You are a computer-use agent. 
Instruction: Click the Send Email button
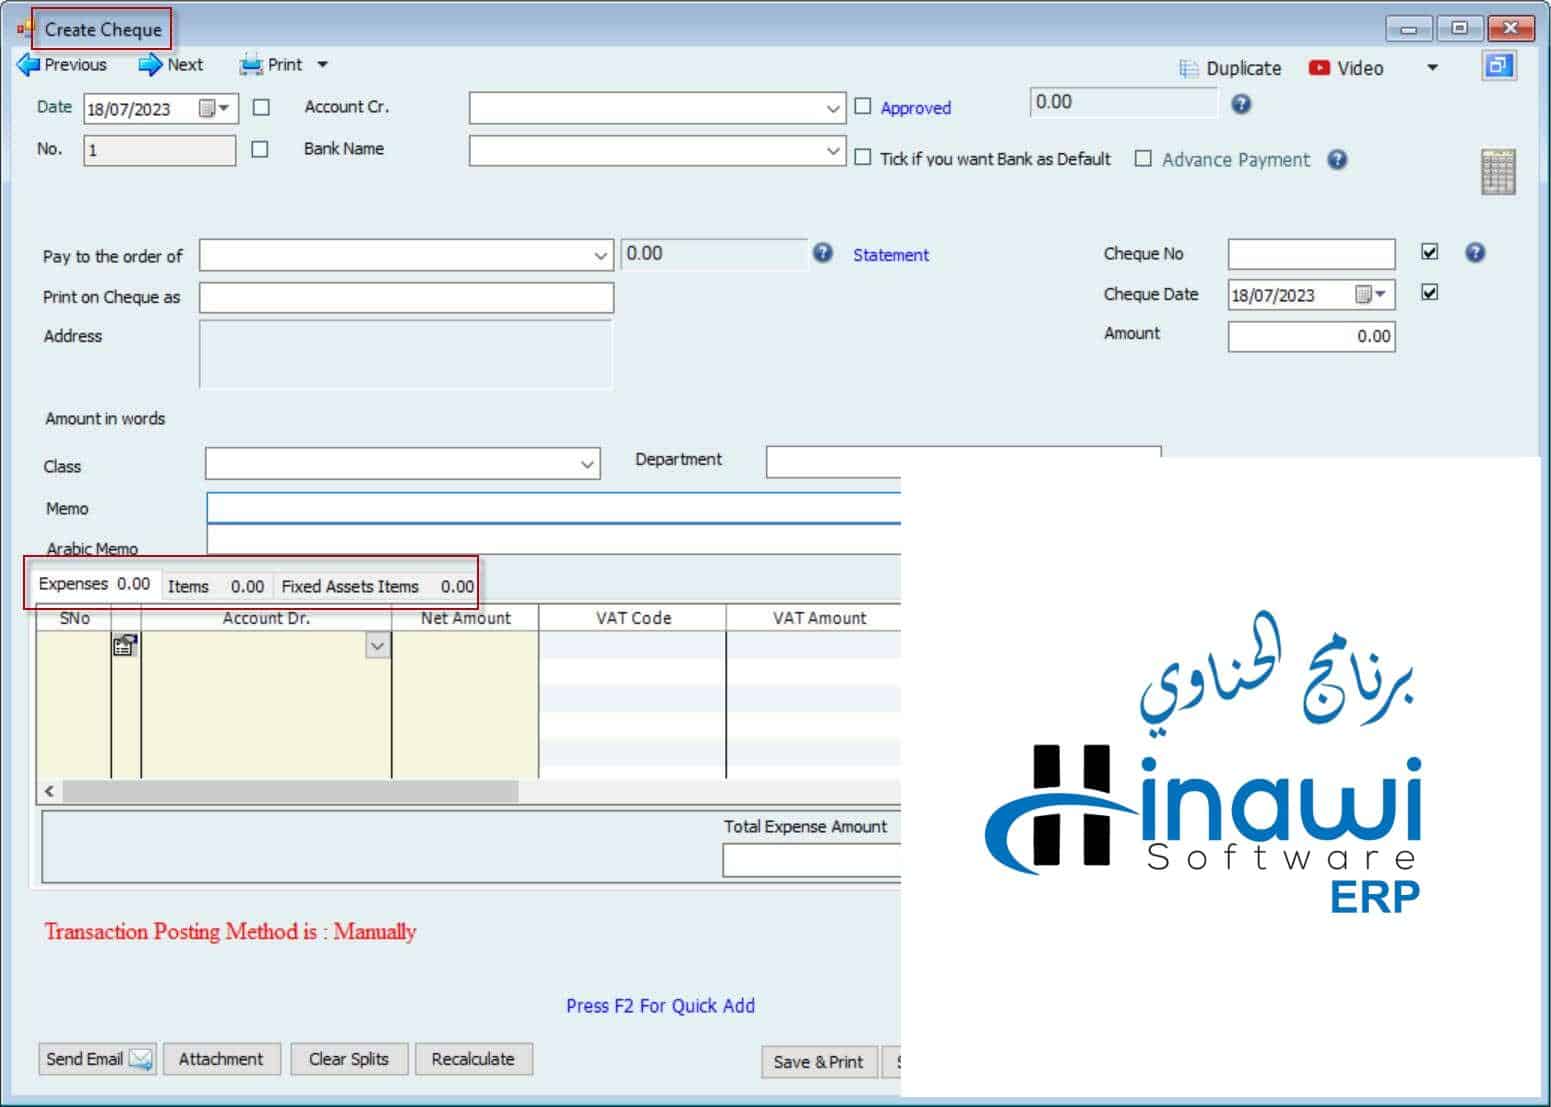pos(97,1059)
